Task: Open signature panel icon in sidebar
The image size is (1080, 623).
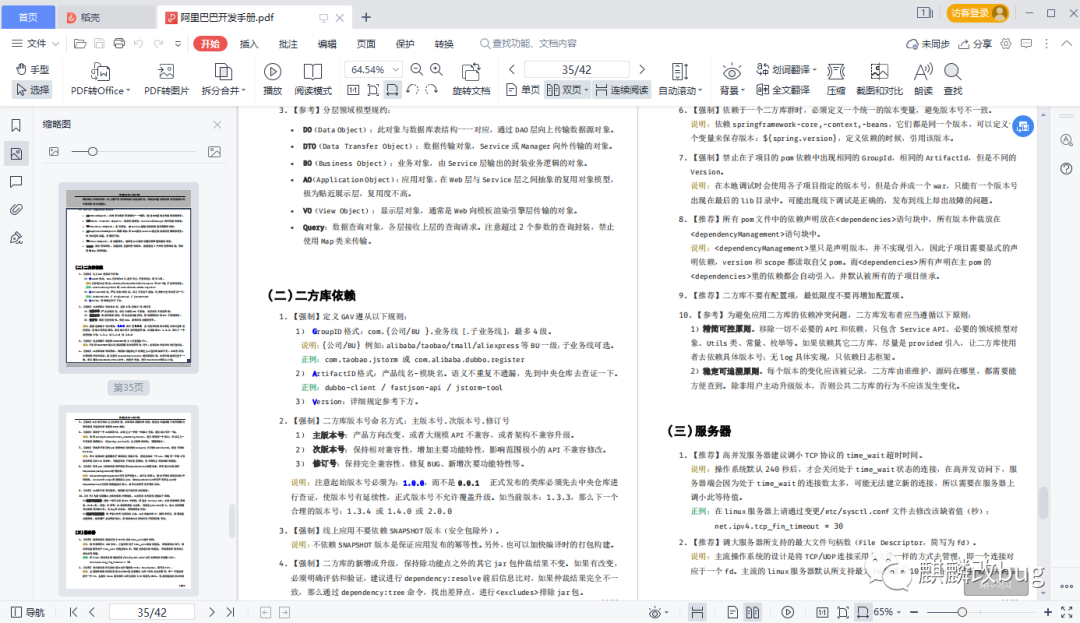Action: [x=16, y=238]
